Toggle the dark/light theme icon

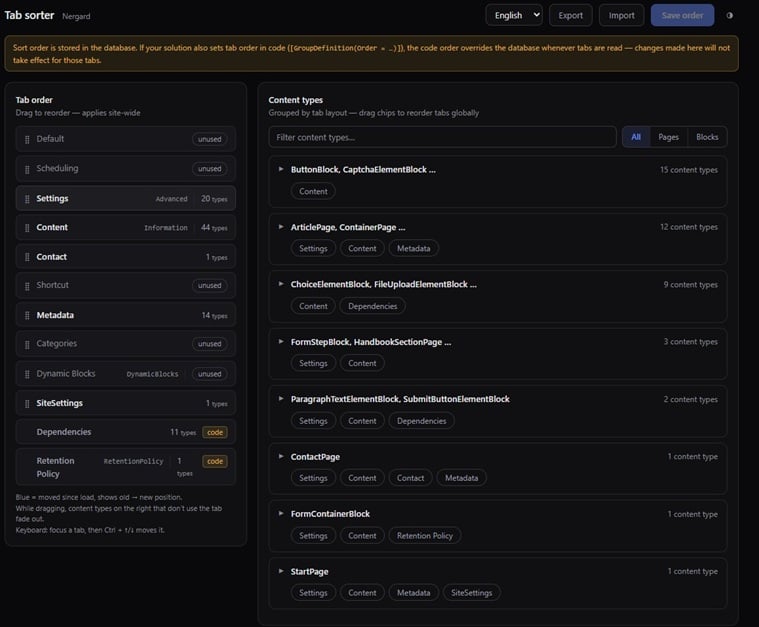click(729, 15)
